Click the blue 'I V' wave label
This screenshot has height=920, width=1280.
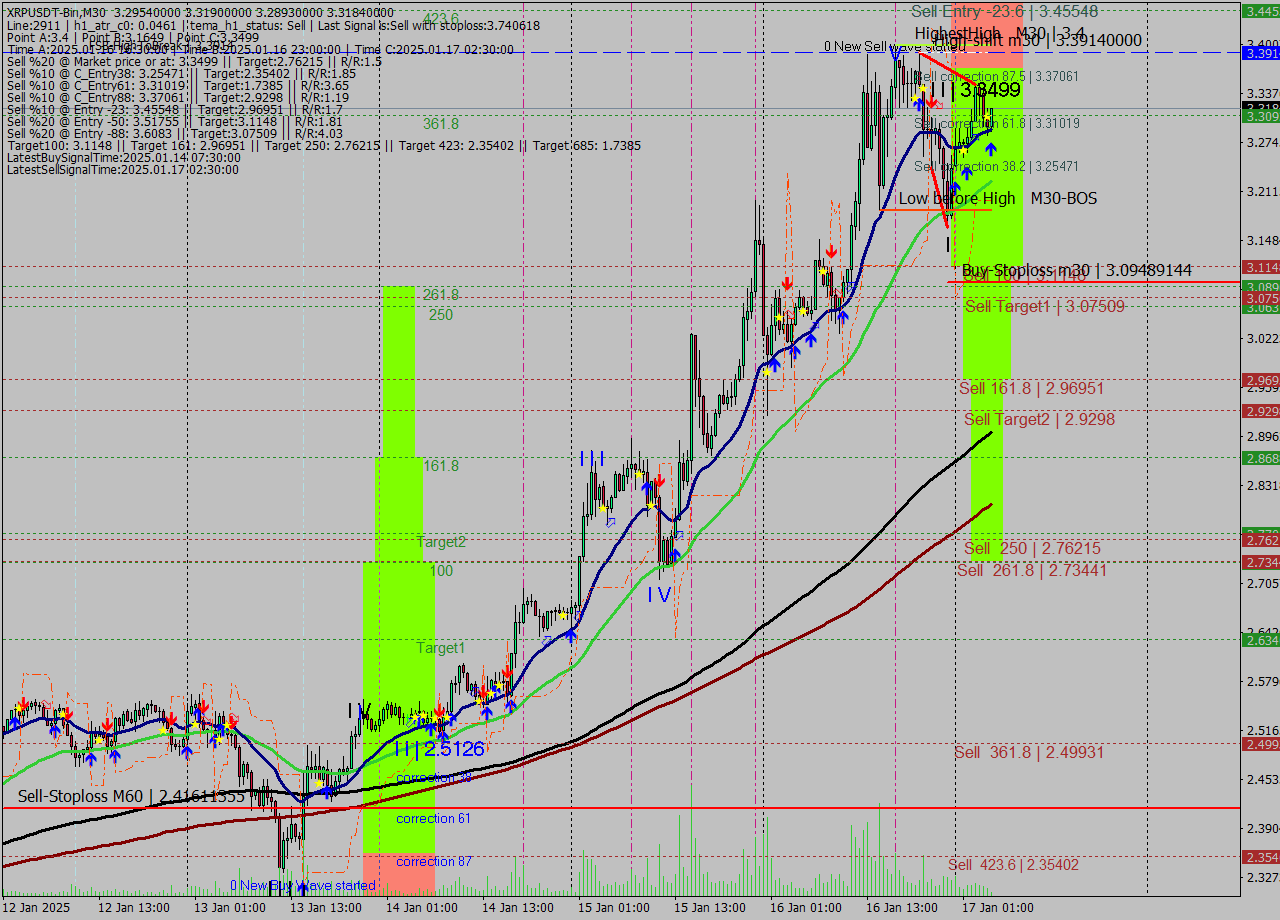(658, 595)
